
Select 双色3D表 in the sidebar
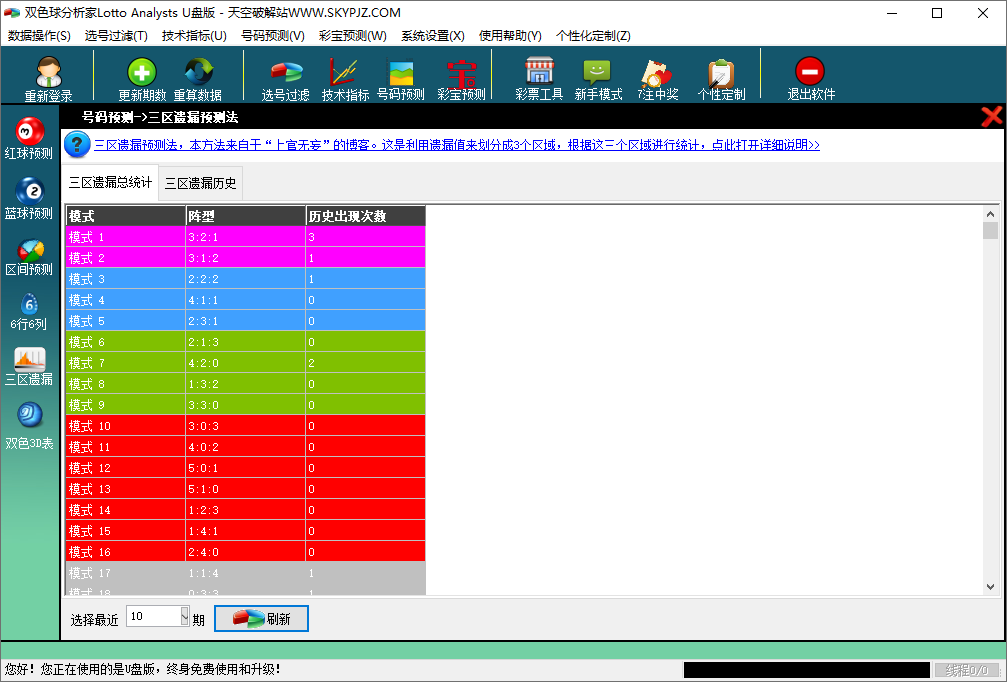click(x=29, y=425)
